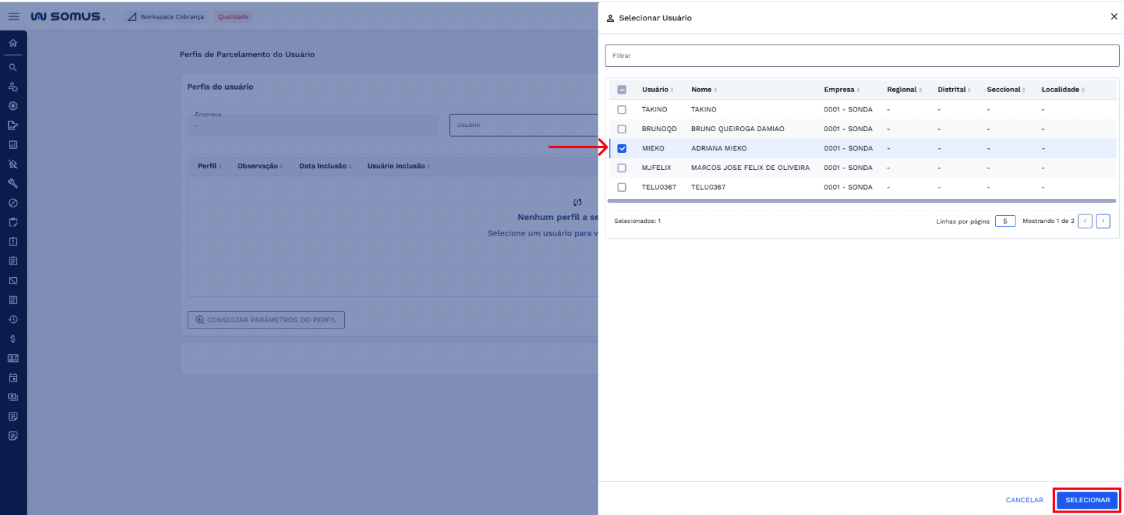Screen dimensions: 1124x515
Task: Select the ADRIANA MIEKO name cell
Action: pos(719,148)
